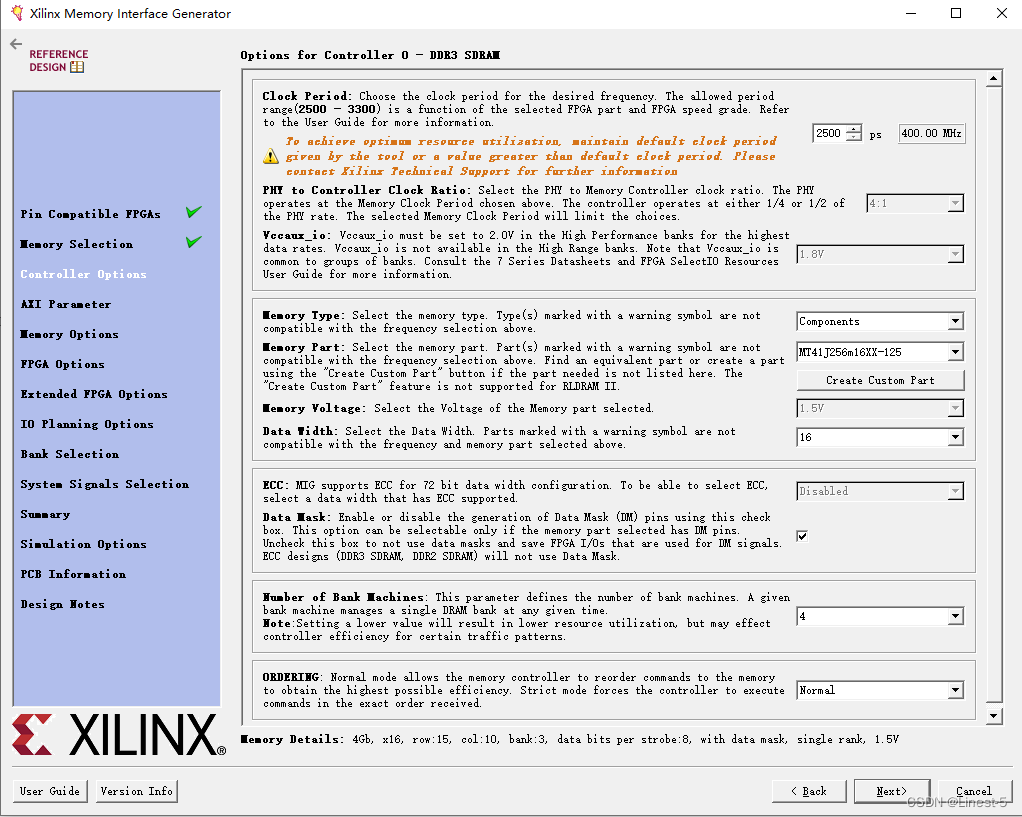Click the warning triangle icon near clock period
The image size is (1022, 817).
click(x=271, y=156)
